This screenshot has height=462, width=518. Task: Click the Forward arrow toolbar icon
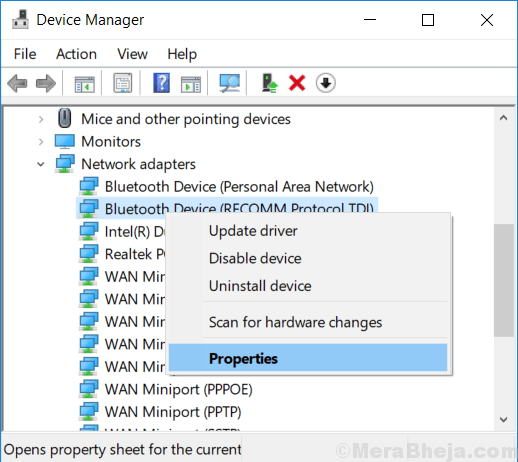(46, 83)
